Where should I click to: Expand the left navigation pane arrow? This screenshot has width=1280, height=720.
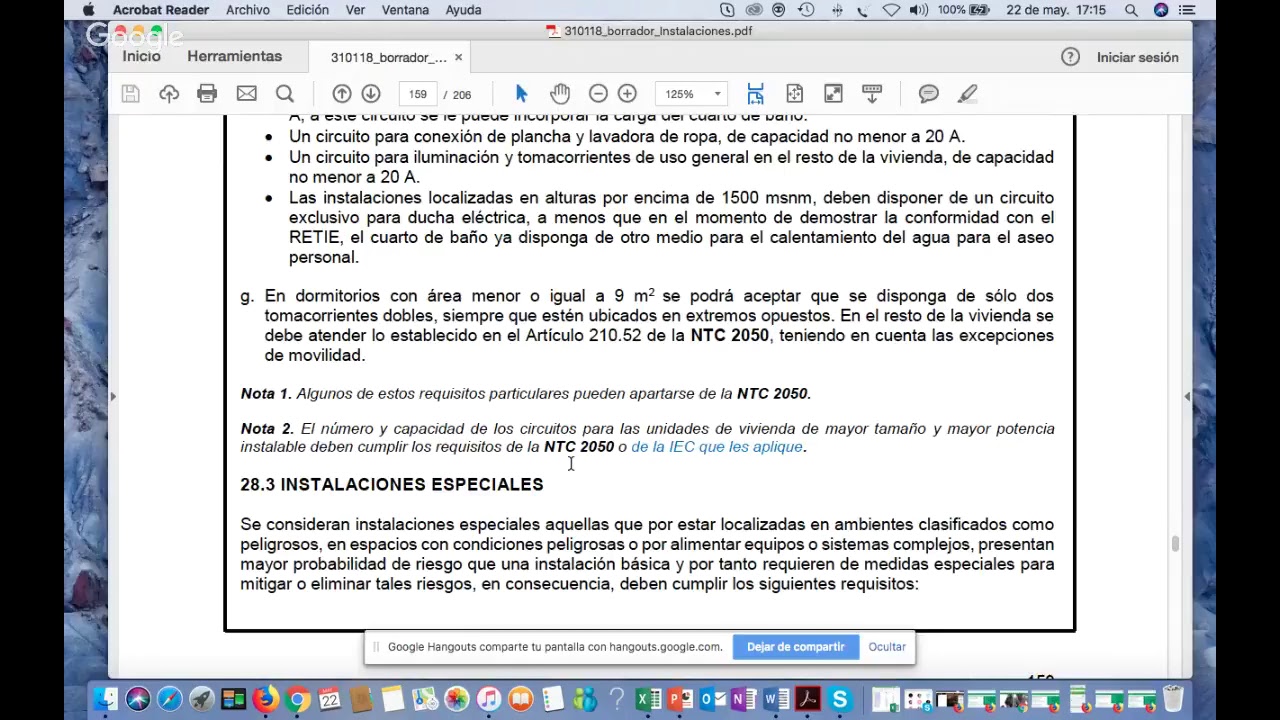(x=113, y=397)
